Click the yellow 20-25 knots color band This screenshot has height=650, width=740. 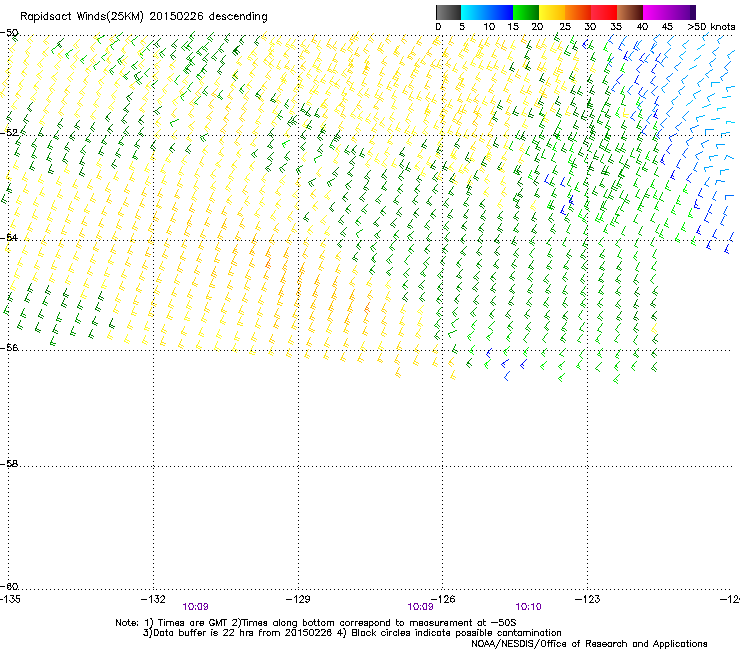tap(552, 12)
